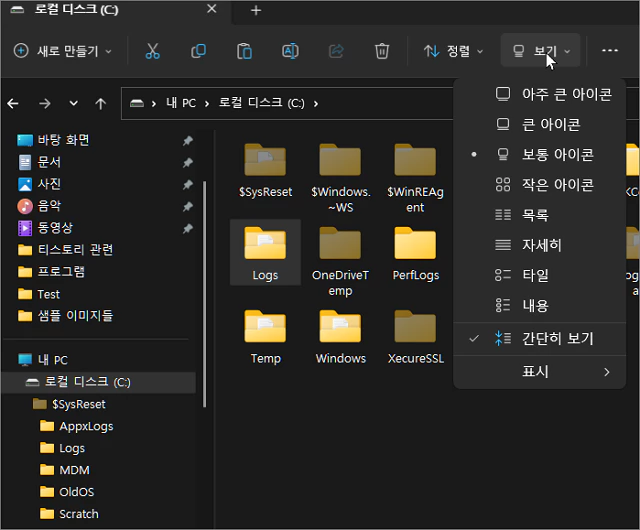640x530 pixels.
Task: Click the Share icon in toolbar
Action: click(x=336, y=51)
